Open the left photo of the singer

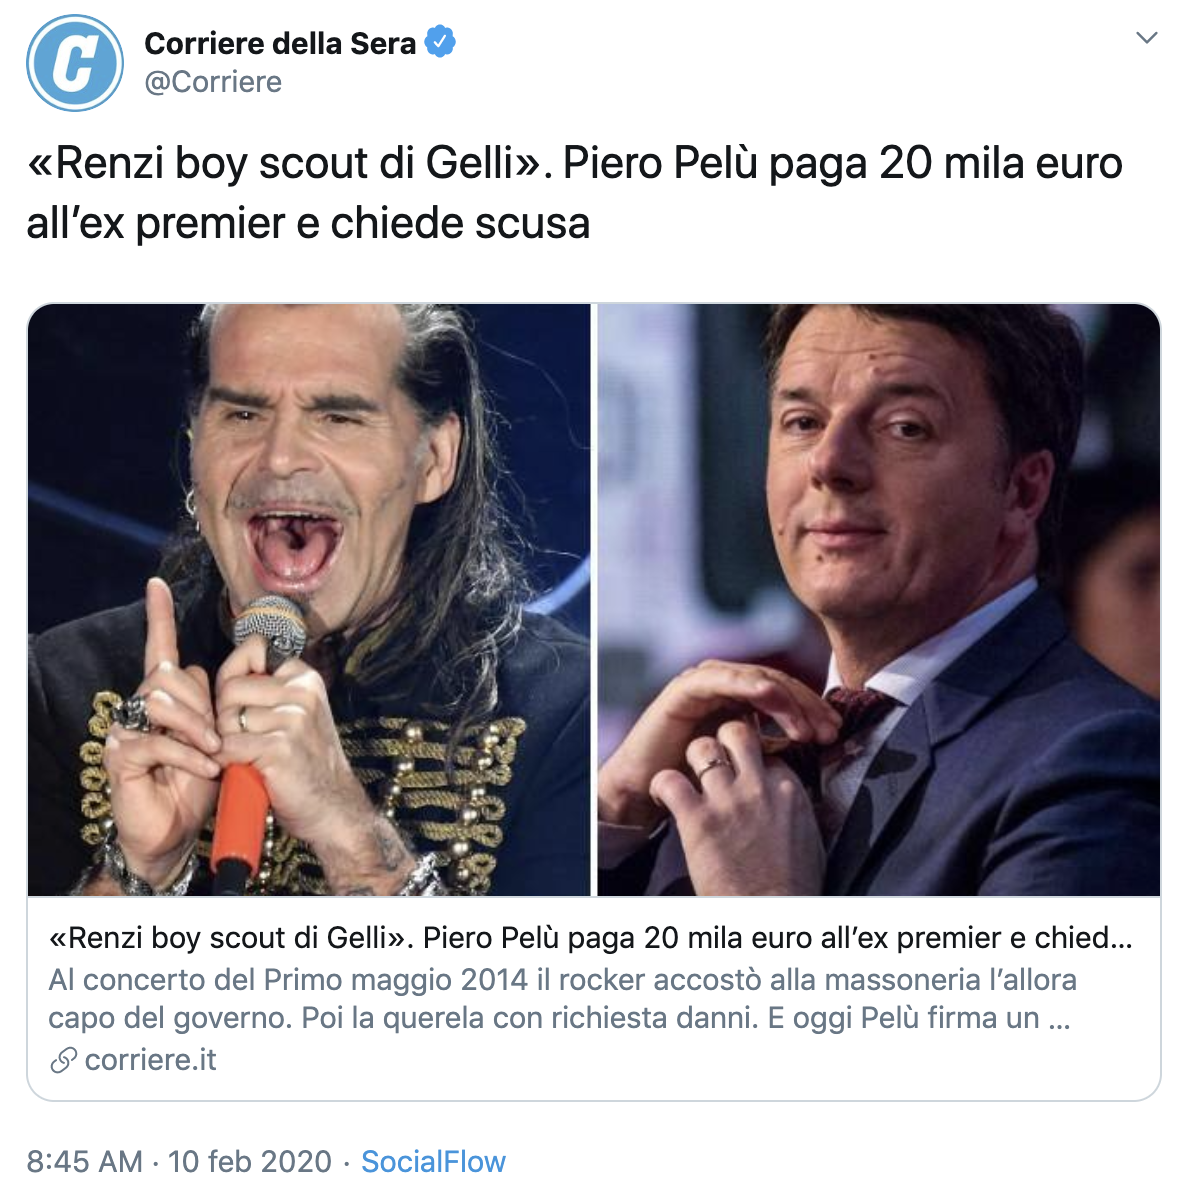(309, 600)
